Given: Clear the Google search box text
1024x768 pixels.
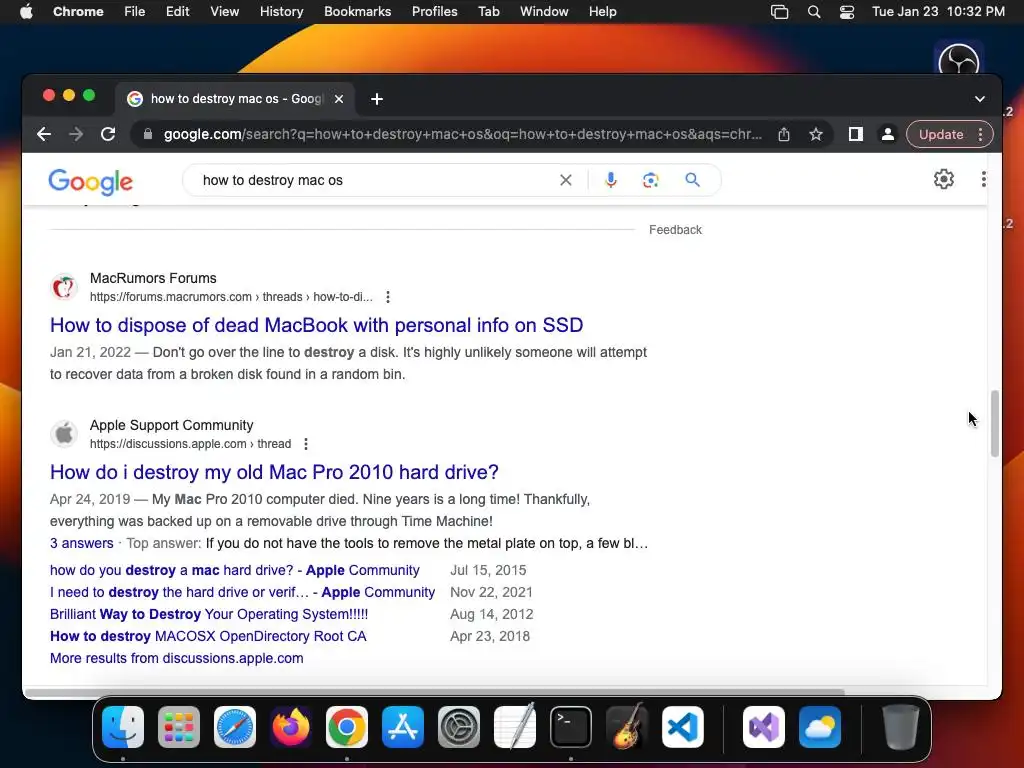Looking at the screenshot, I should [x=566, y=180].
